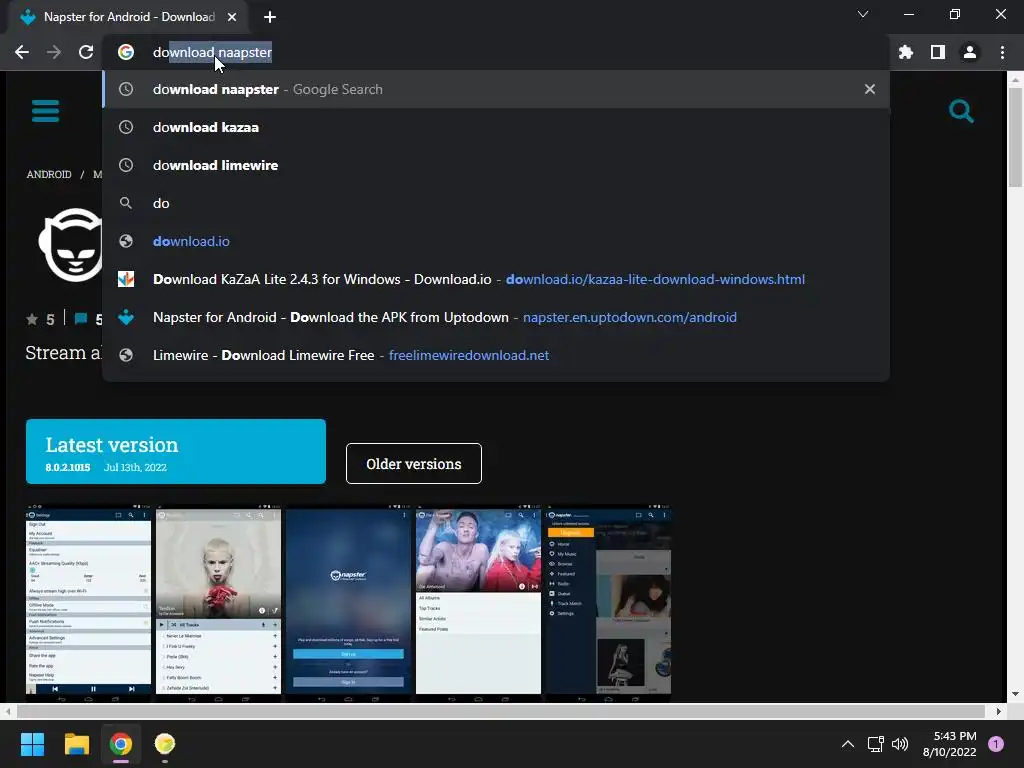Select the download kazaa suggestion
Image resolution: width=1024 pixels, height=768 pixels.
[x=496, y=127]
